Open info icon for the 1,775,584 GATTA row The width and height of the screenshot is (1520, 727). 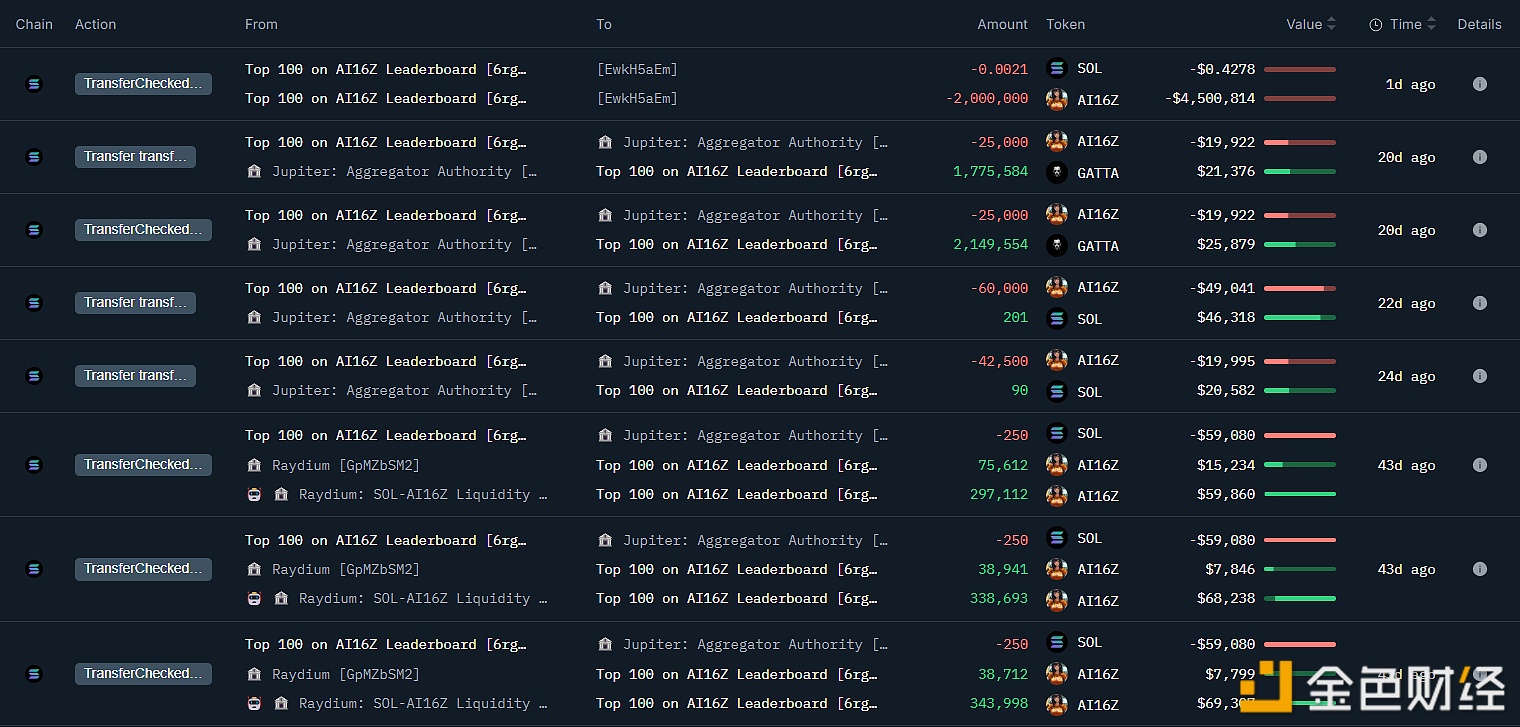pos(1479,157)
